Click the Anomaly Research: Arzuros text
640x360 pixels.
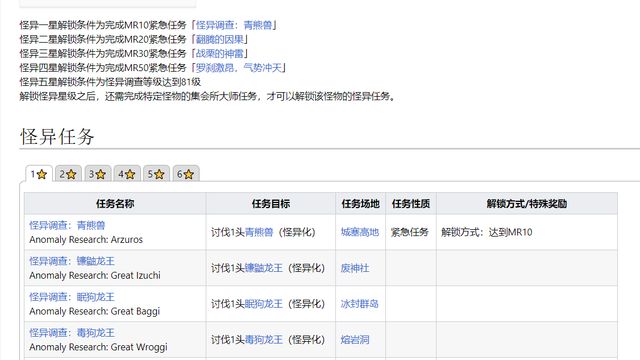click(86, 240)
